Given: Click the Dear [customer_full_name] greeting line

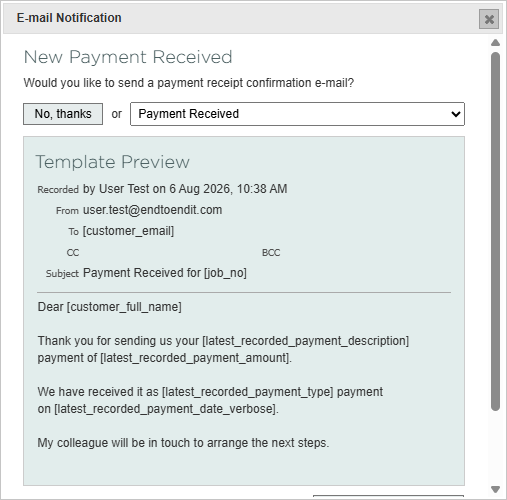Looking at the screenshot, I should [x=110, y=307].
